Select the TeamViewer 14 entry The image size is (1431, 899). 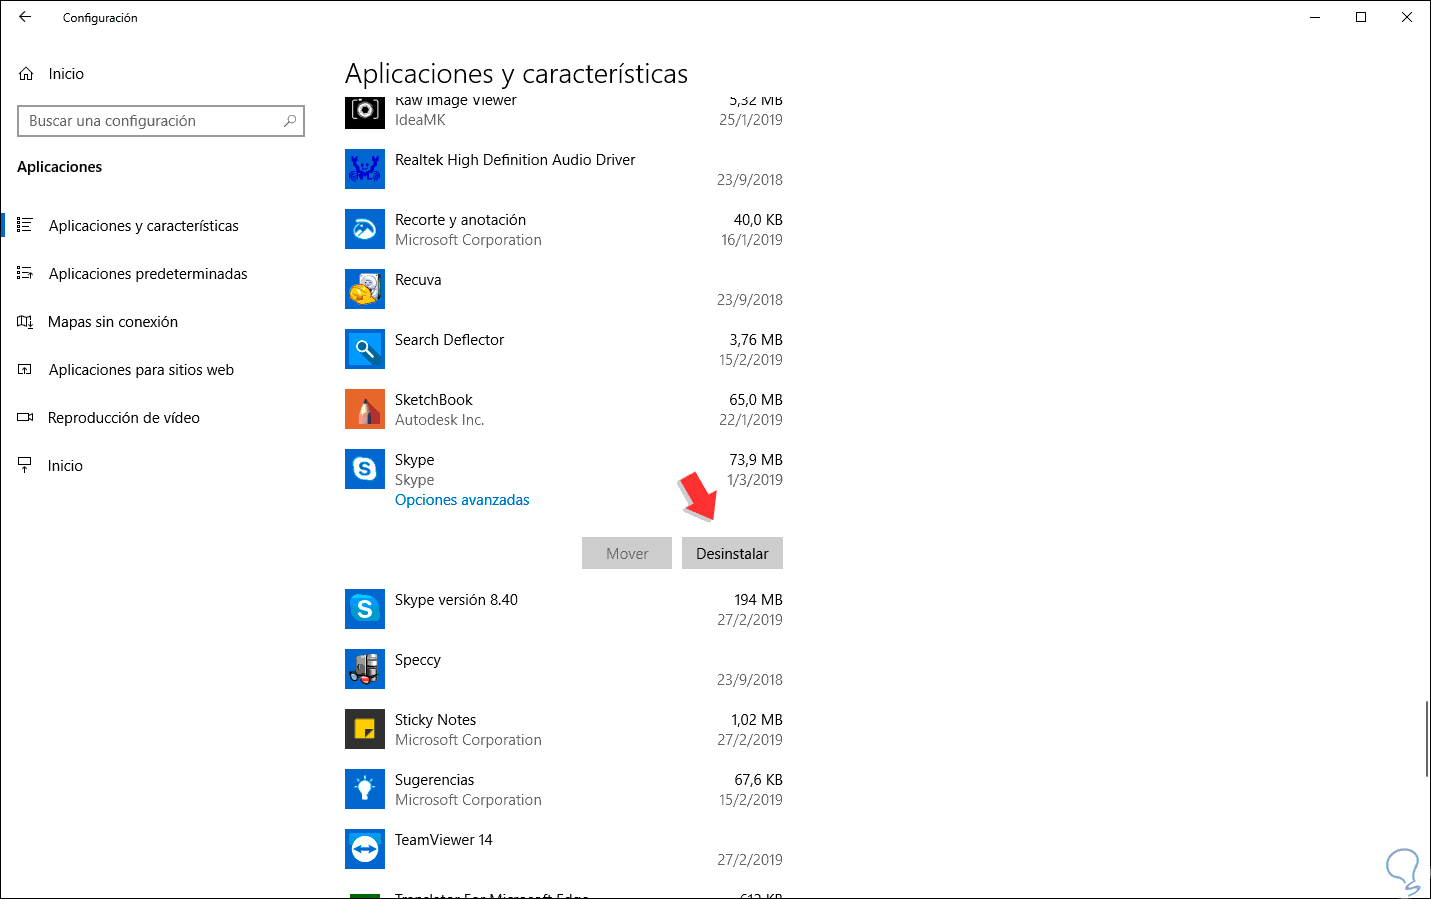[564, 849]
